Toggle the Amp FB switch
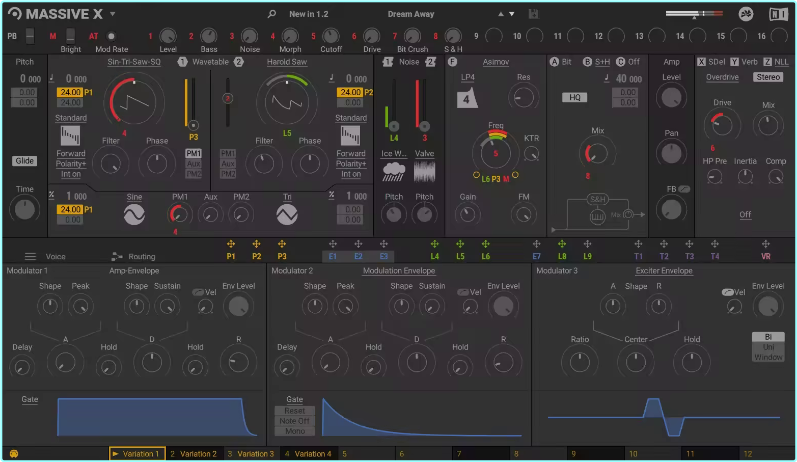This screenshot has height=462, width=797. [684, 189]
